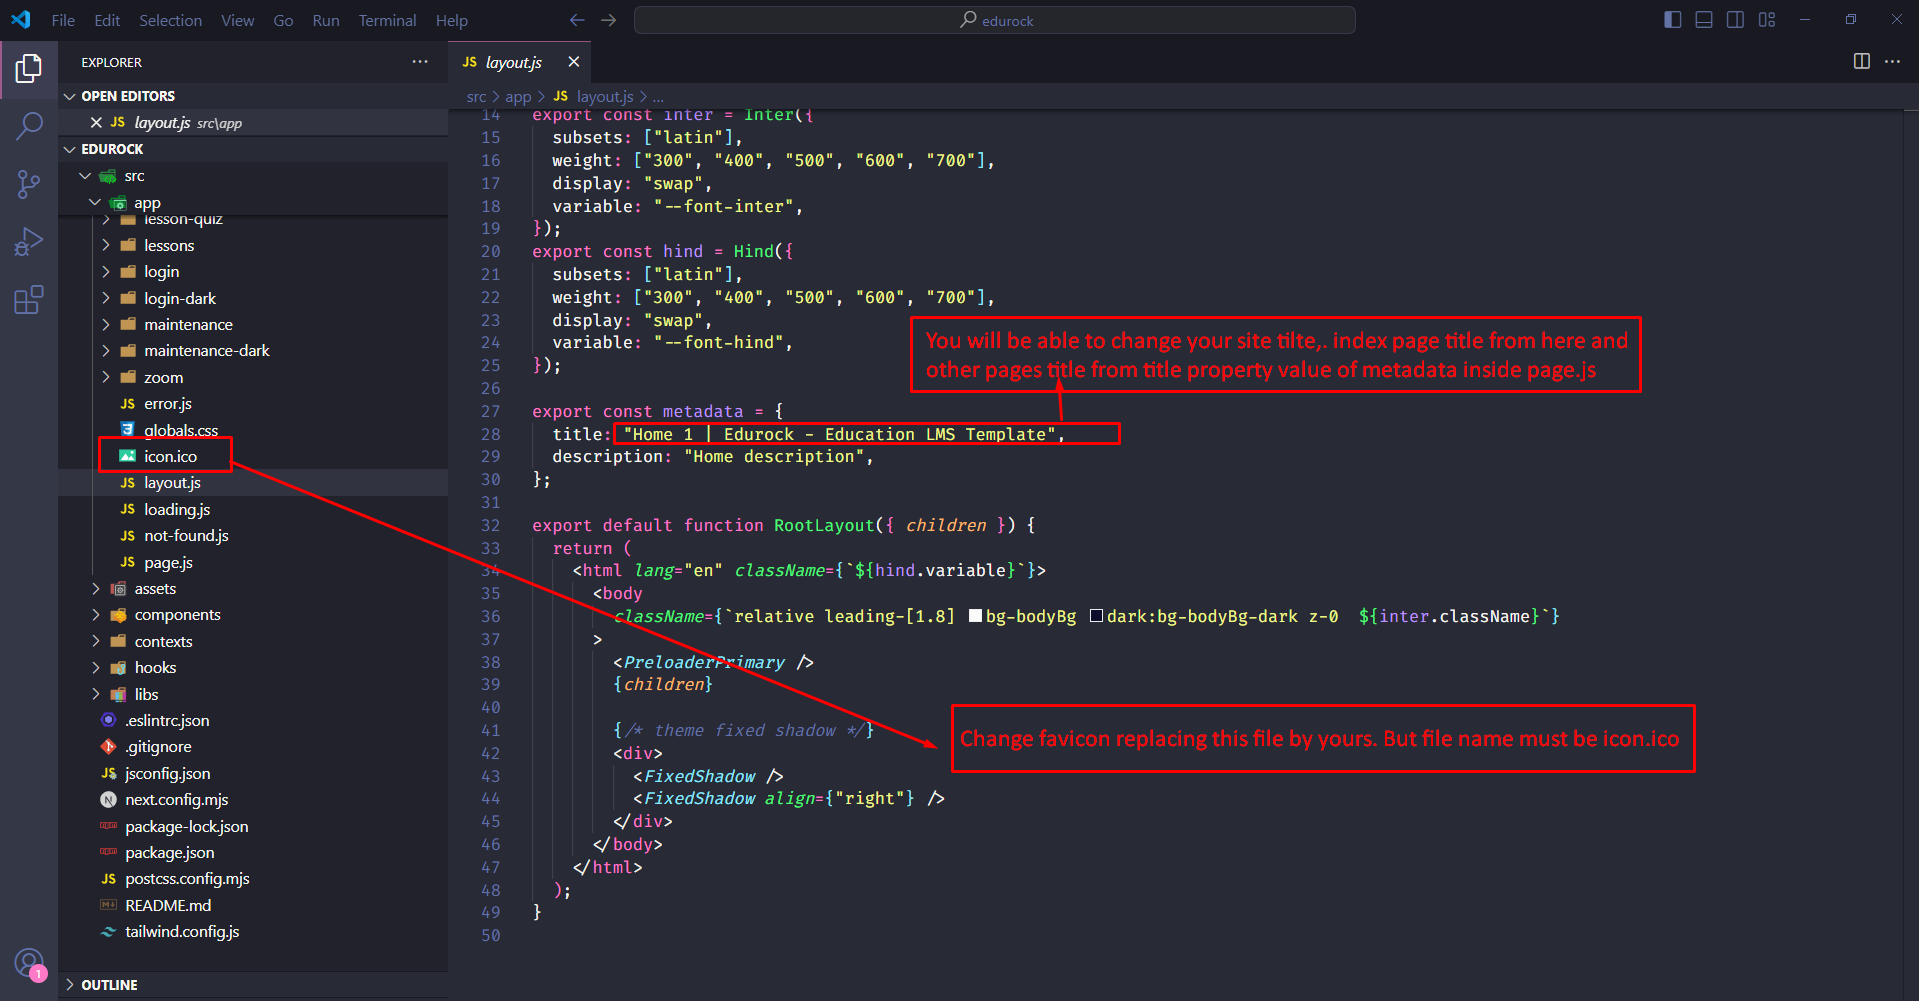
Task: Close layout.js in Open Editors list
Action: tap(96, 122)
